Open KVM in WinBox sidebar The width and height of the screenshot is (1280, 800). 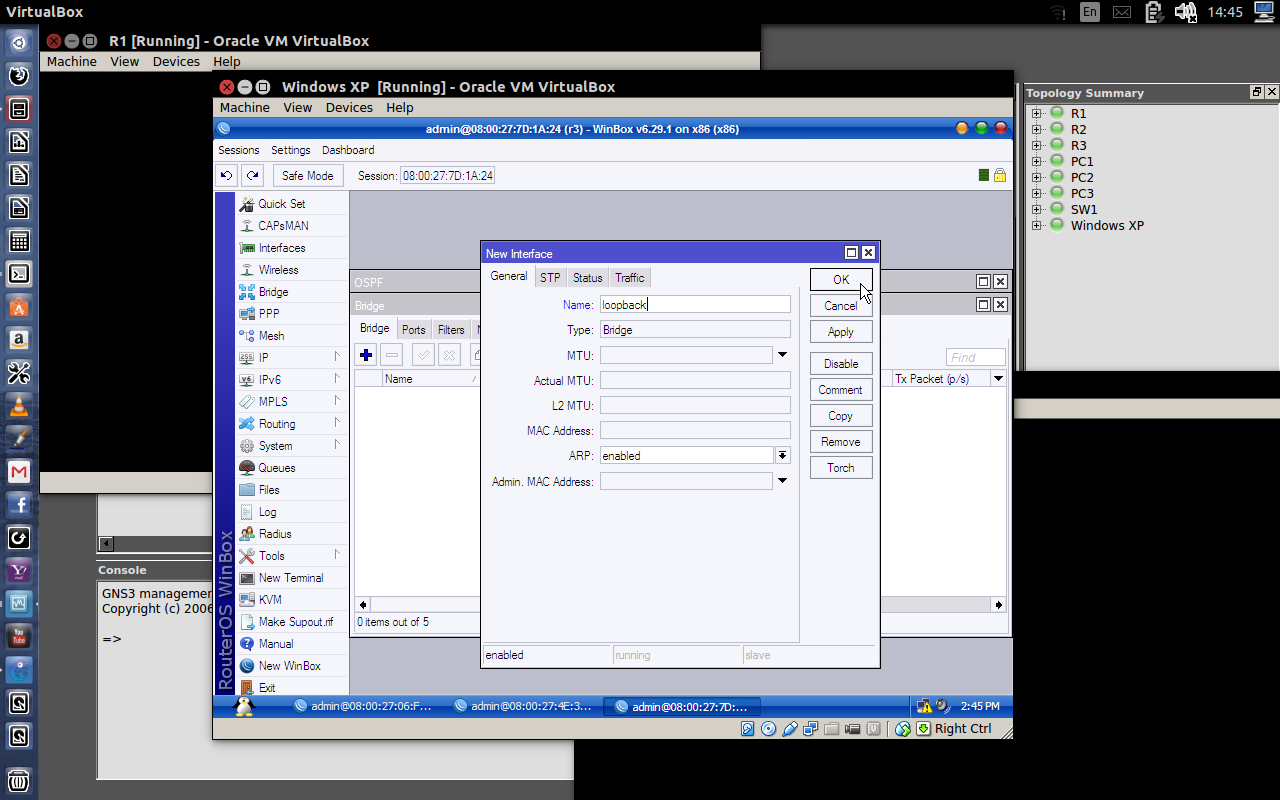tap(270, 599)
